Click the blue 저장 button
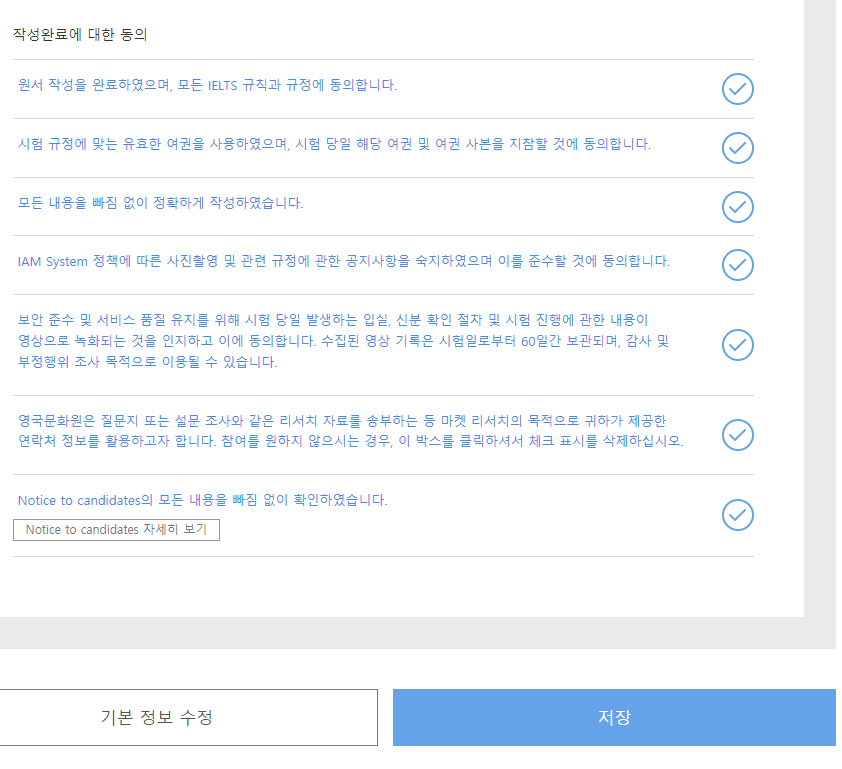This screenshot has height=769, width=842. click(x=614, y=717)
